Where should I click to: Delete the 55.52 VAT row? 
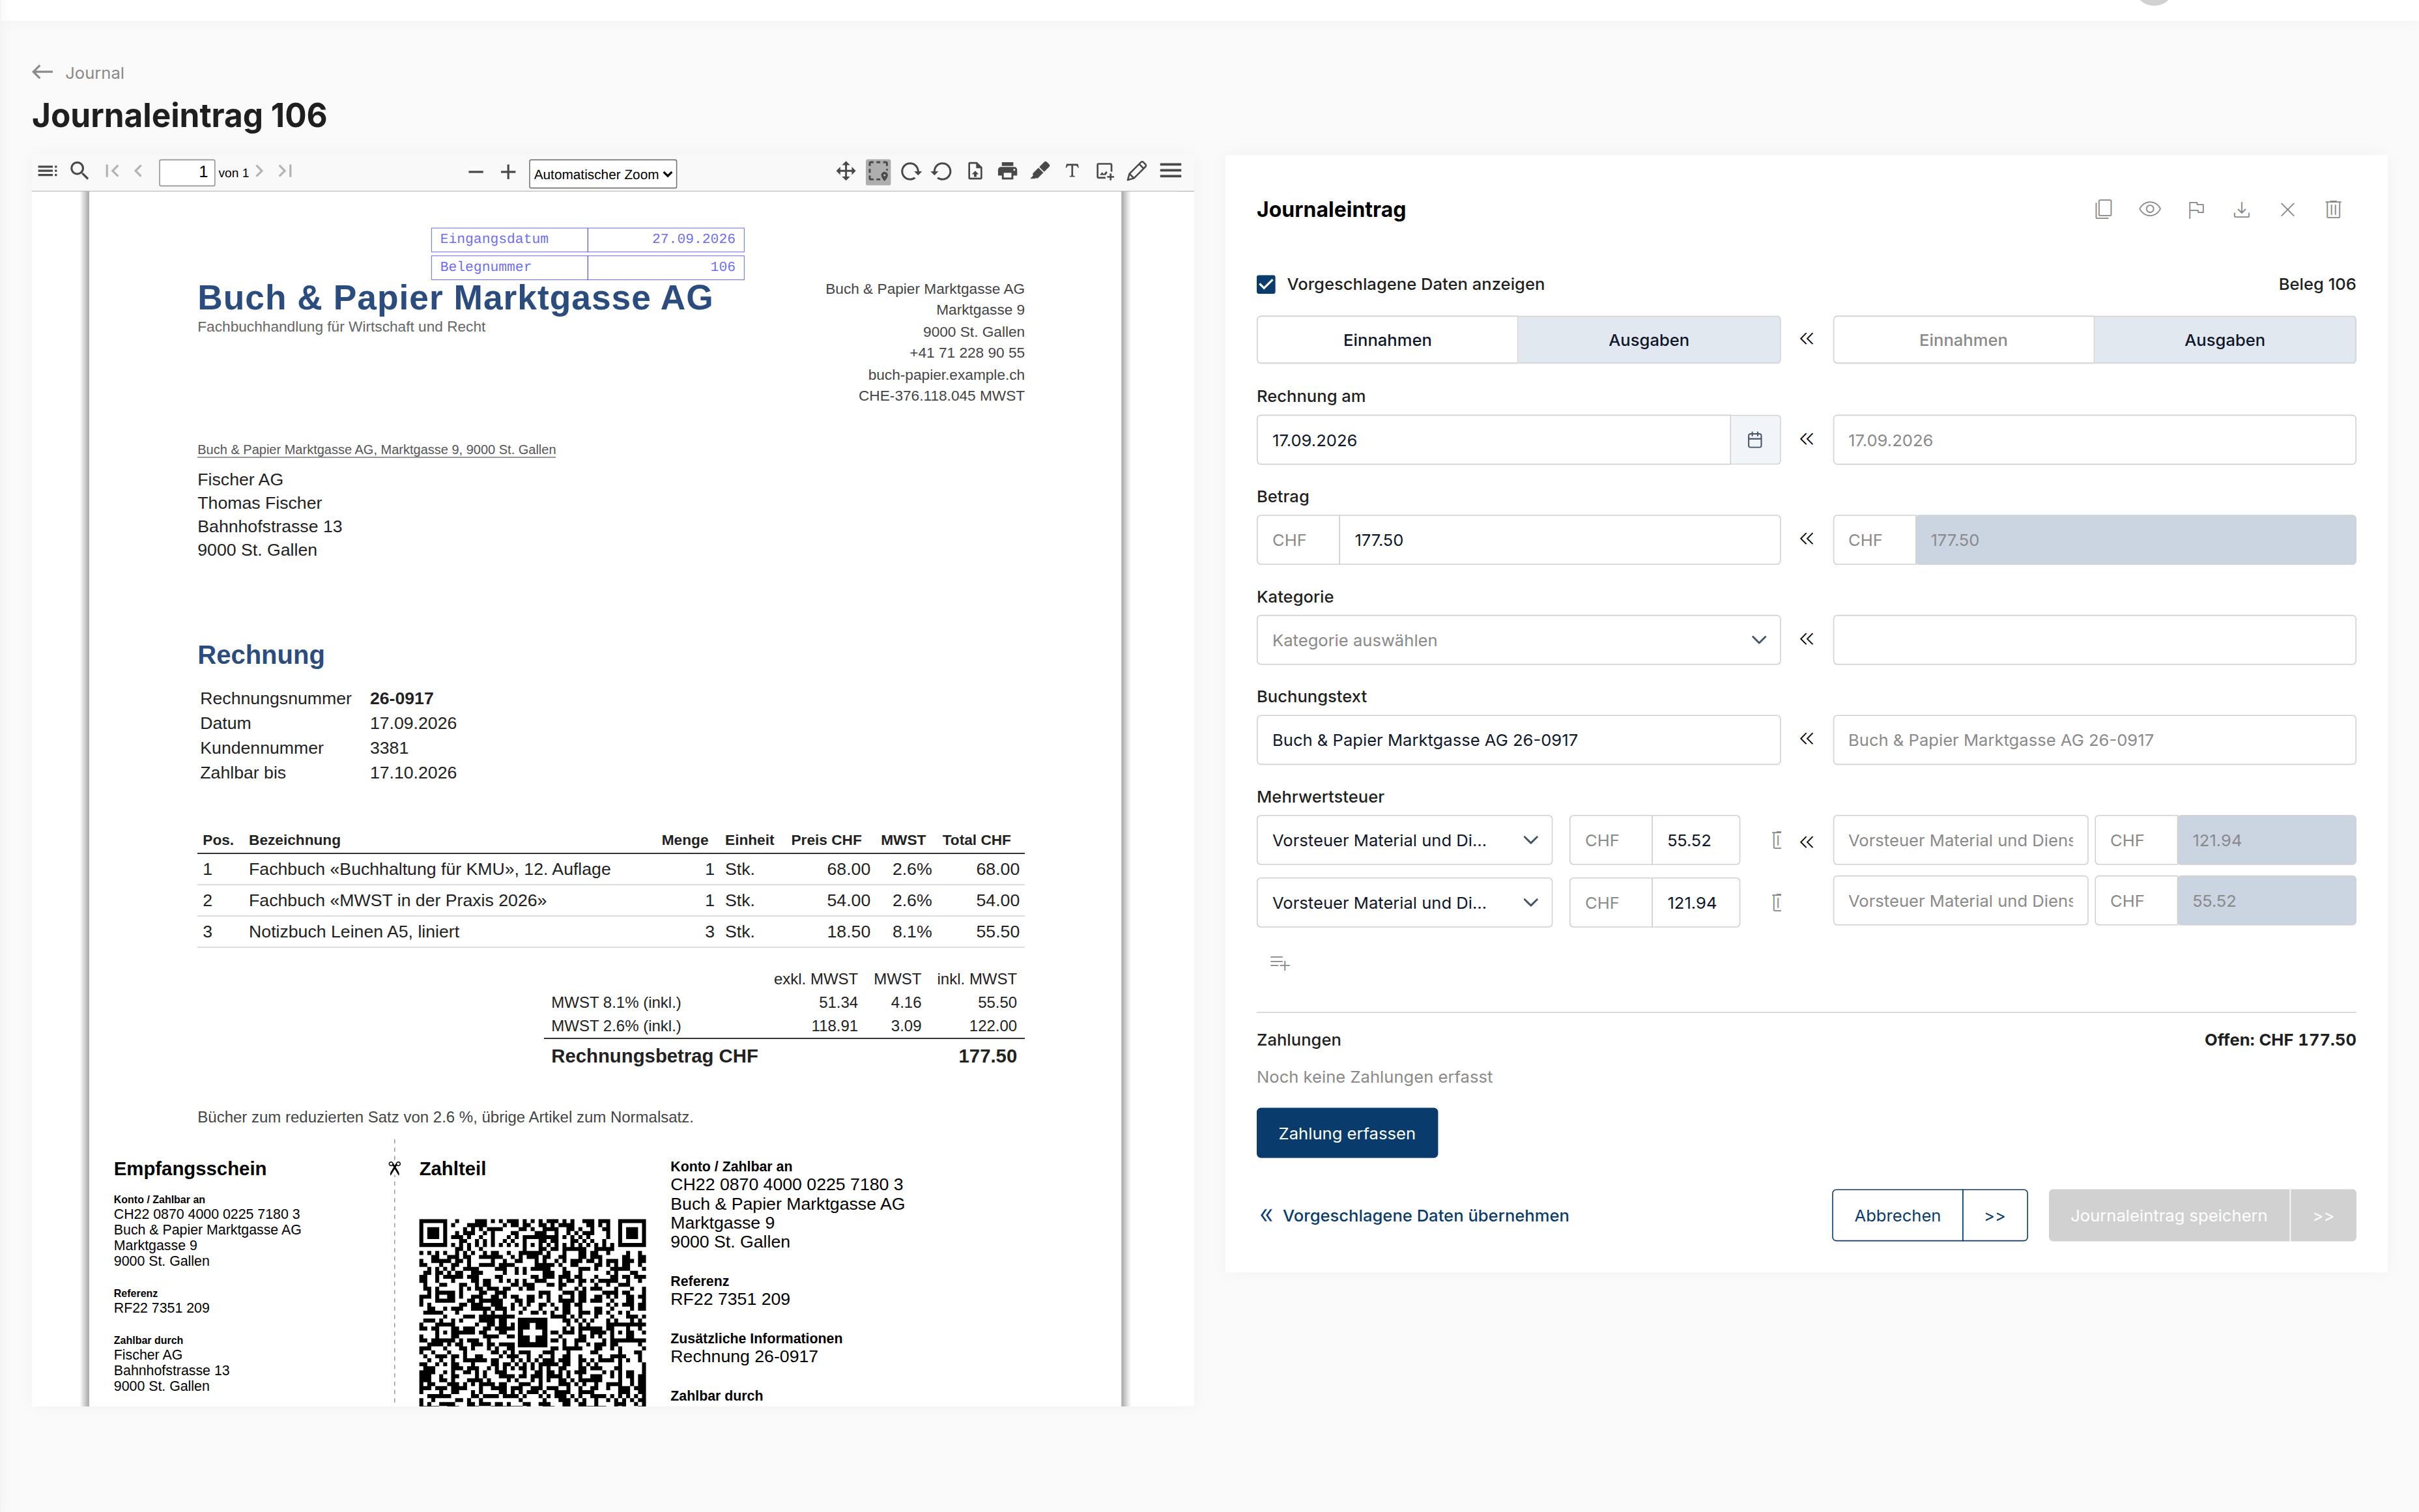point(1777,840)
